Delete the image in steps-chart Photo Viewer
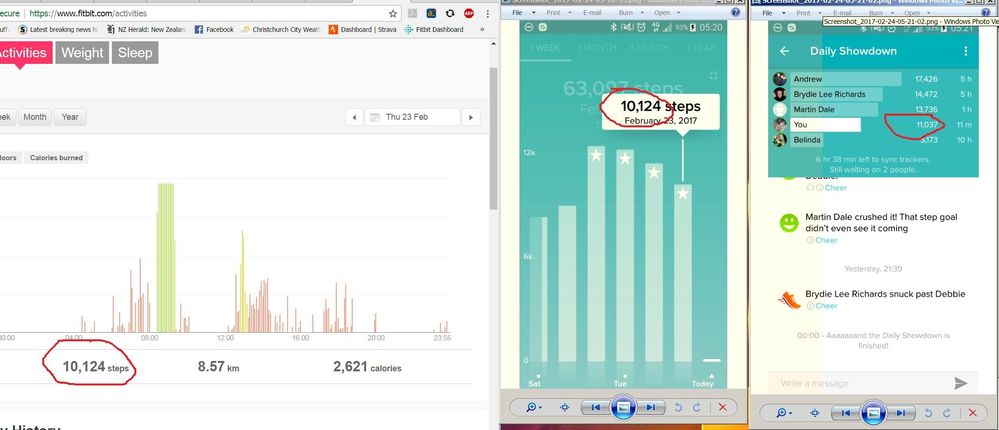The image size is (999, 430). coord(722,408)
